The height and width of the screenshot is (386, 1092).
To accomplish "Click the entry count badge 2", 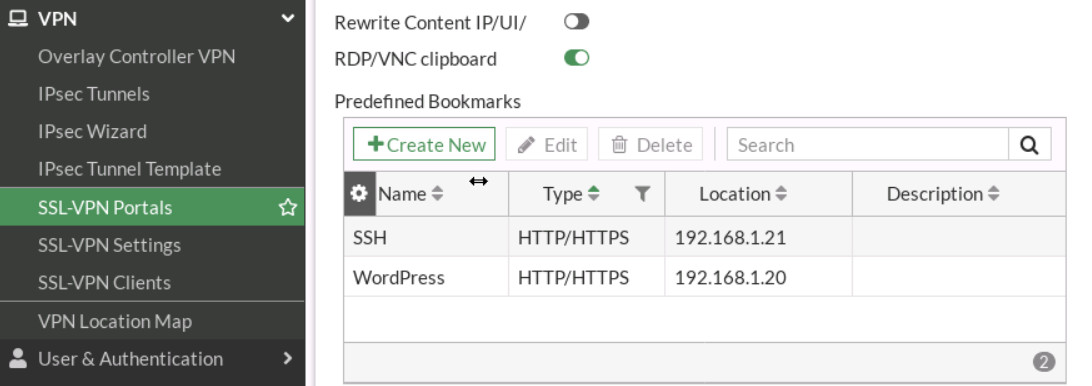I will click(x=1043, y=362).
